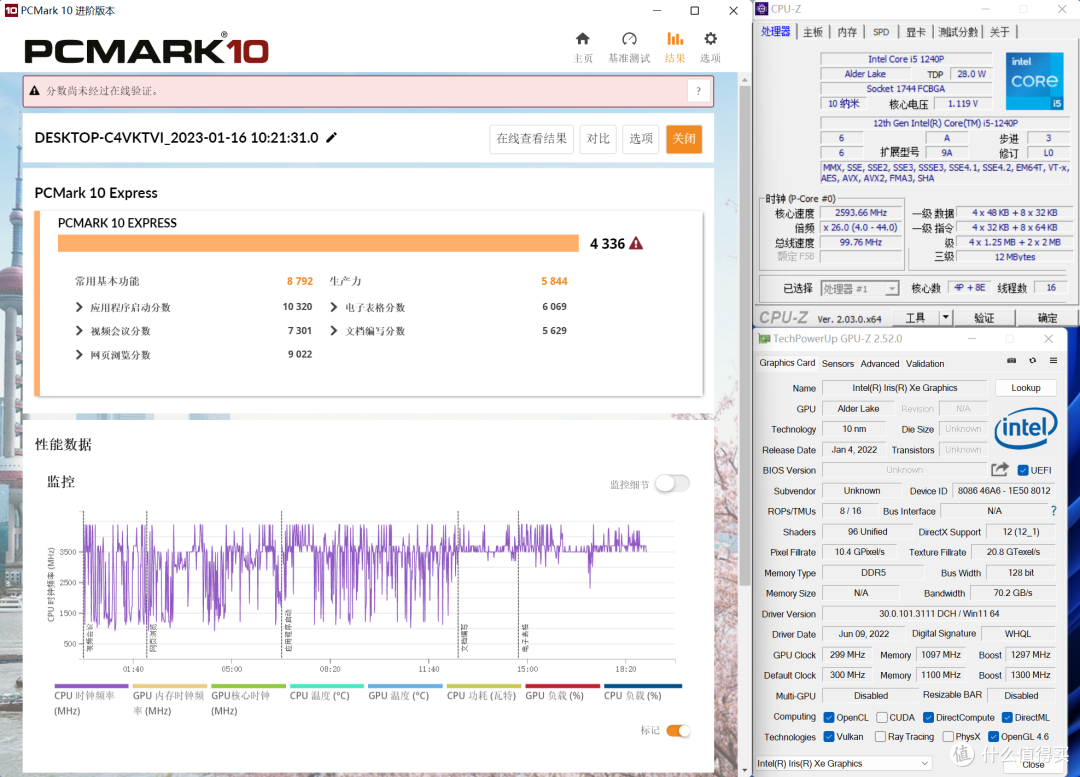
Task: Click the document writing marker line on chart
Action: tap(458, 585)
